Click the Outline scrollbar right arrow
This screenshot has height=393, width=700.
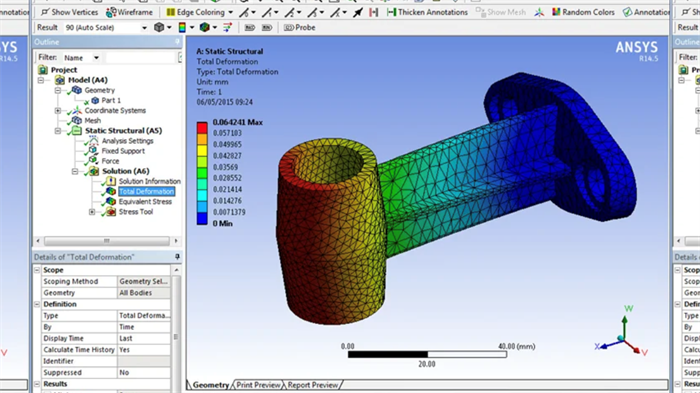[x=176, y=241]
